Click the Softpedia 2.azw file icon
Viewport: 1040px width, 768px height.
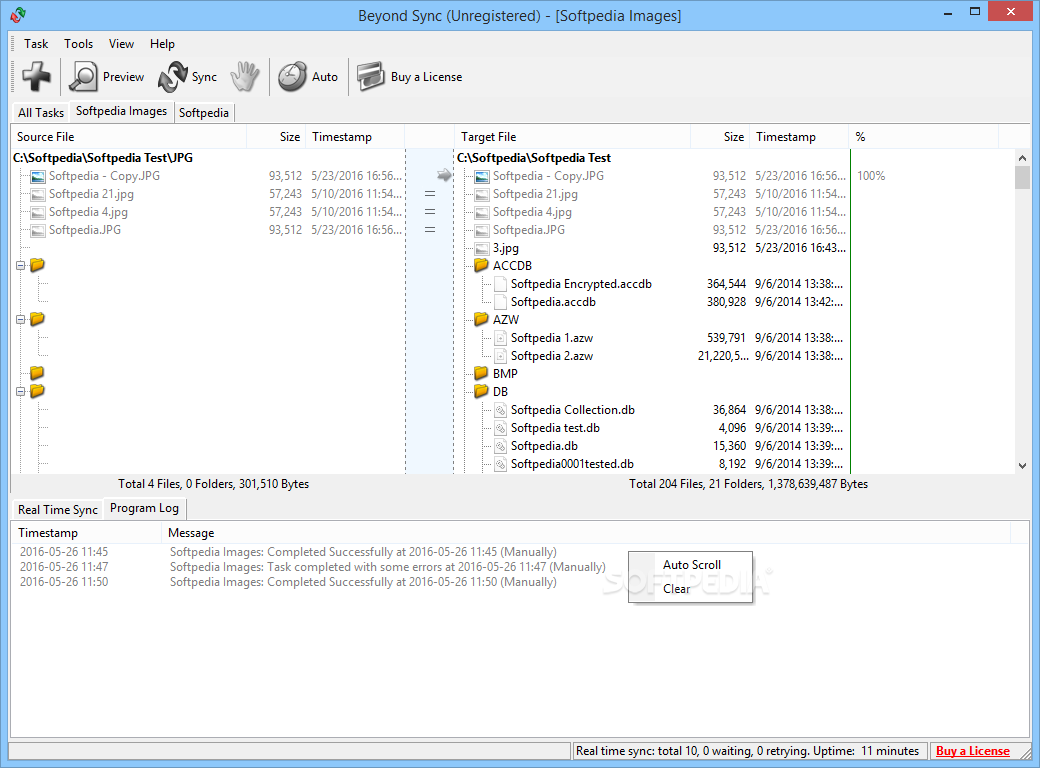[501, 355]
